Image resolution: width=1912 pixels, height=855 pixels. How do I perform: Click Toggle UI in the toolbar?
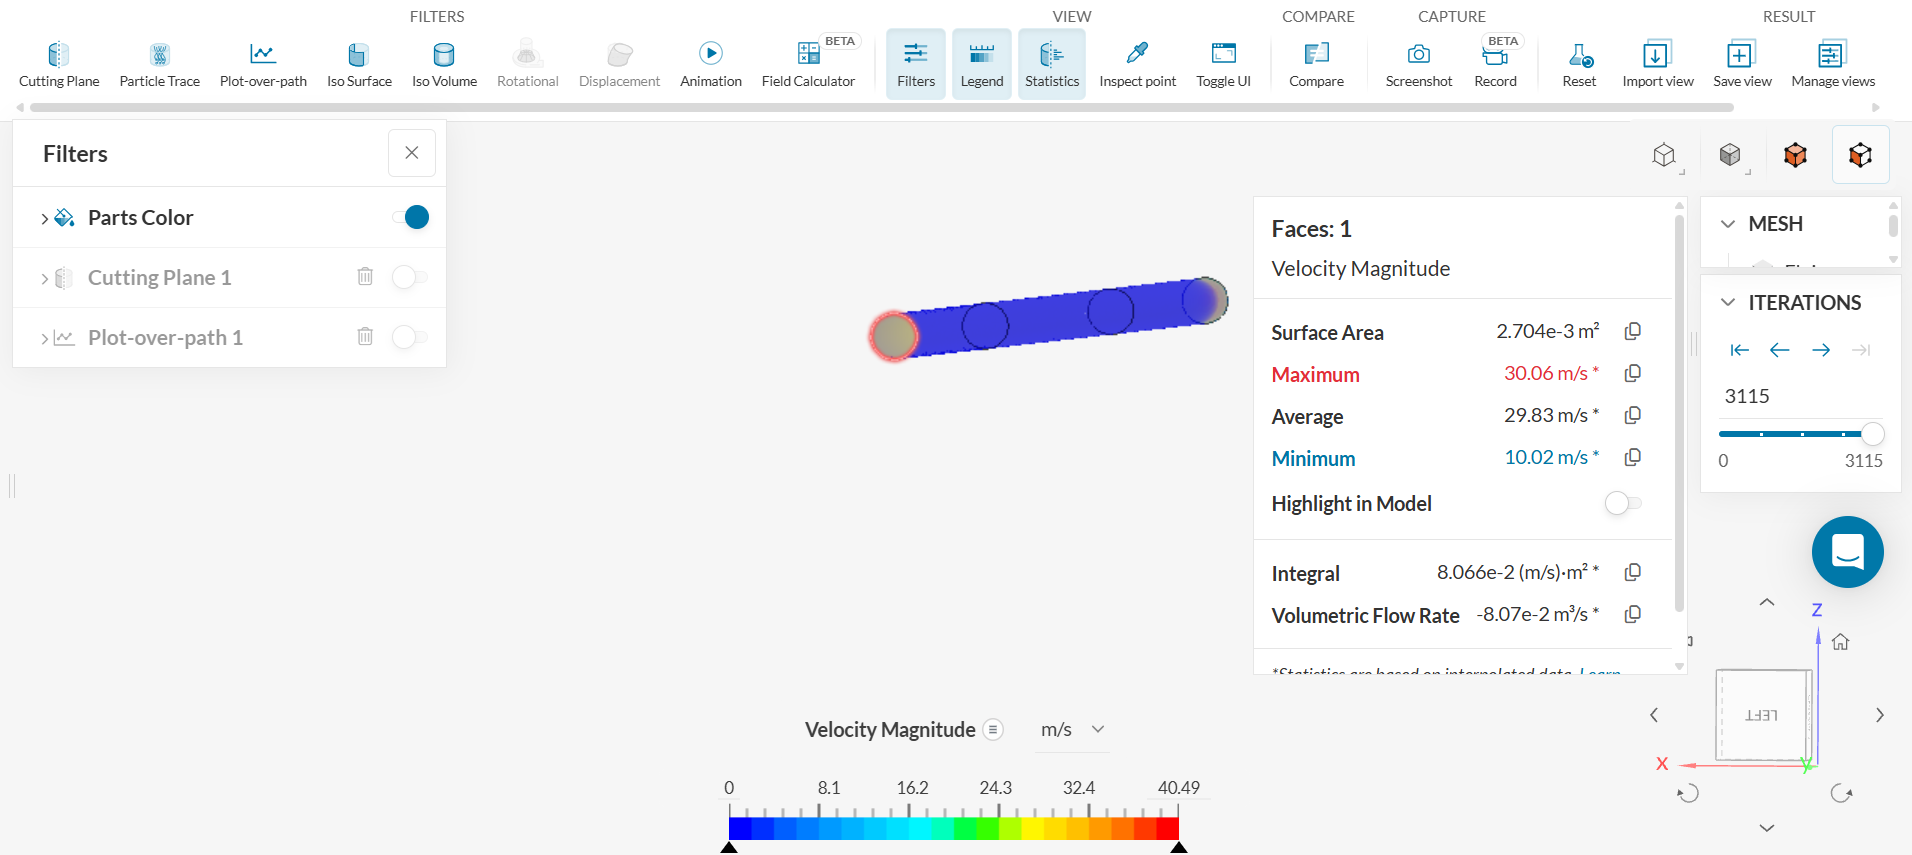pos(1223,64)
